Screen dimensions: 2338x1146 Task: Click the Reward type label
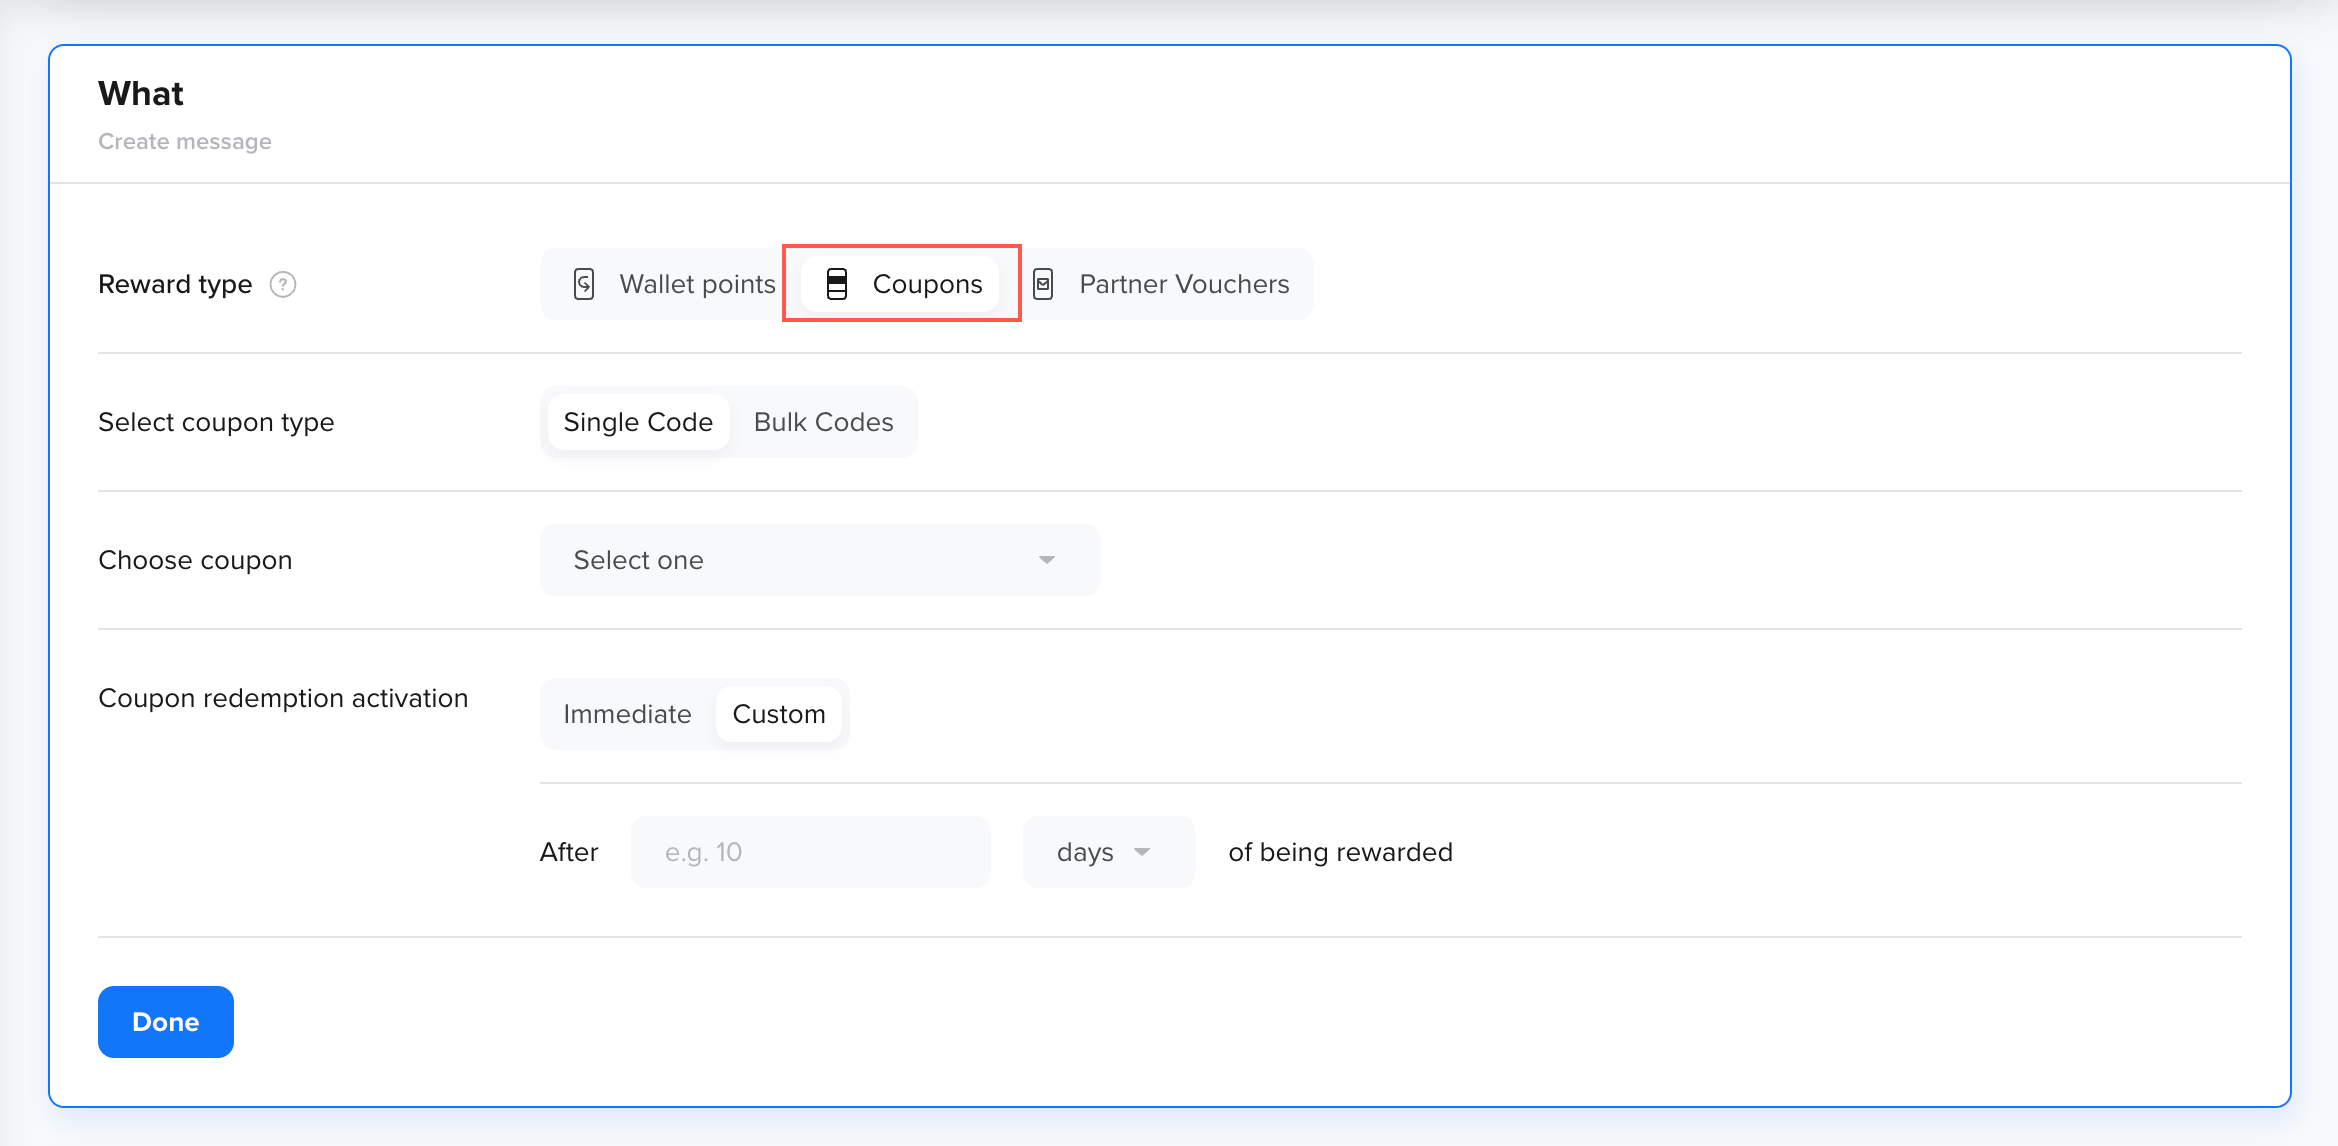tap(175, 285)
